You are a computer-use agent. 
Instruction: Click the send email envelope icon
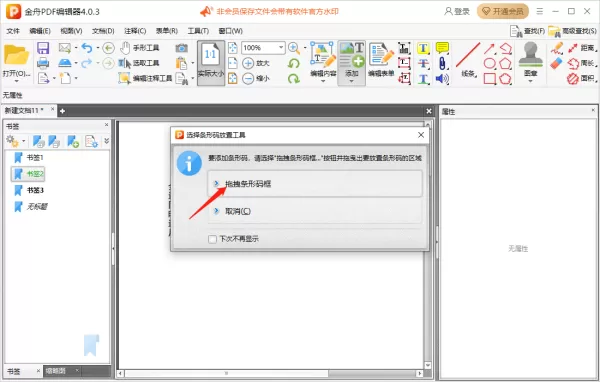pyautogui.click(x=65, y=48)
